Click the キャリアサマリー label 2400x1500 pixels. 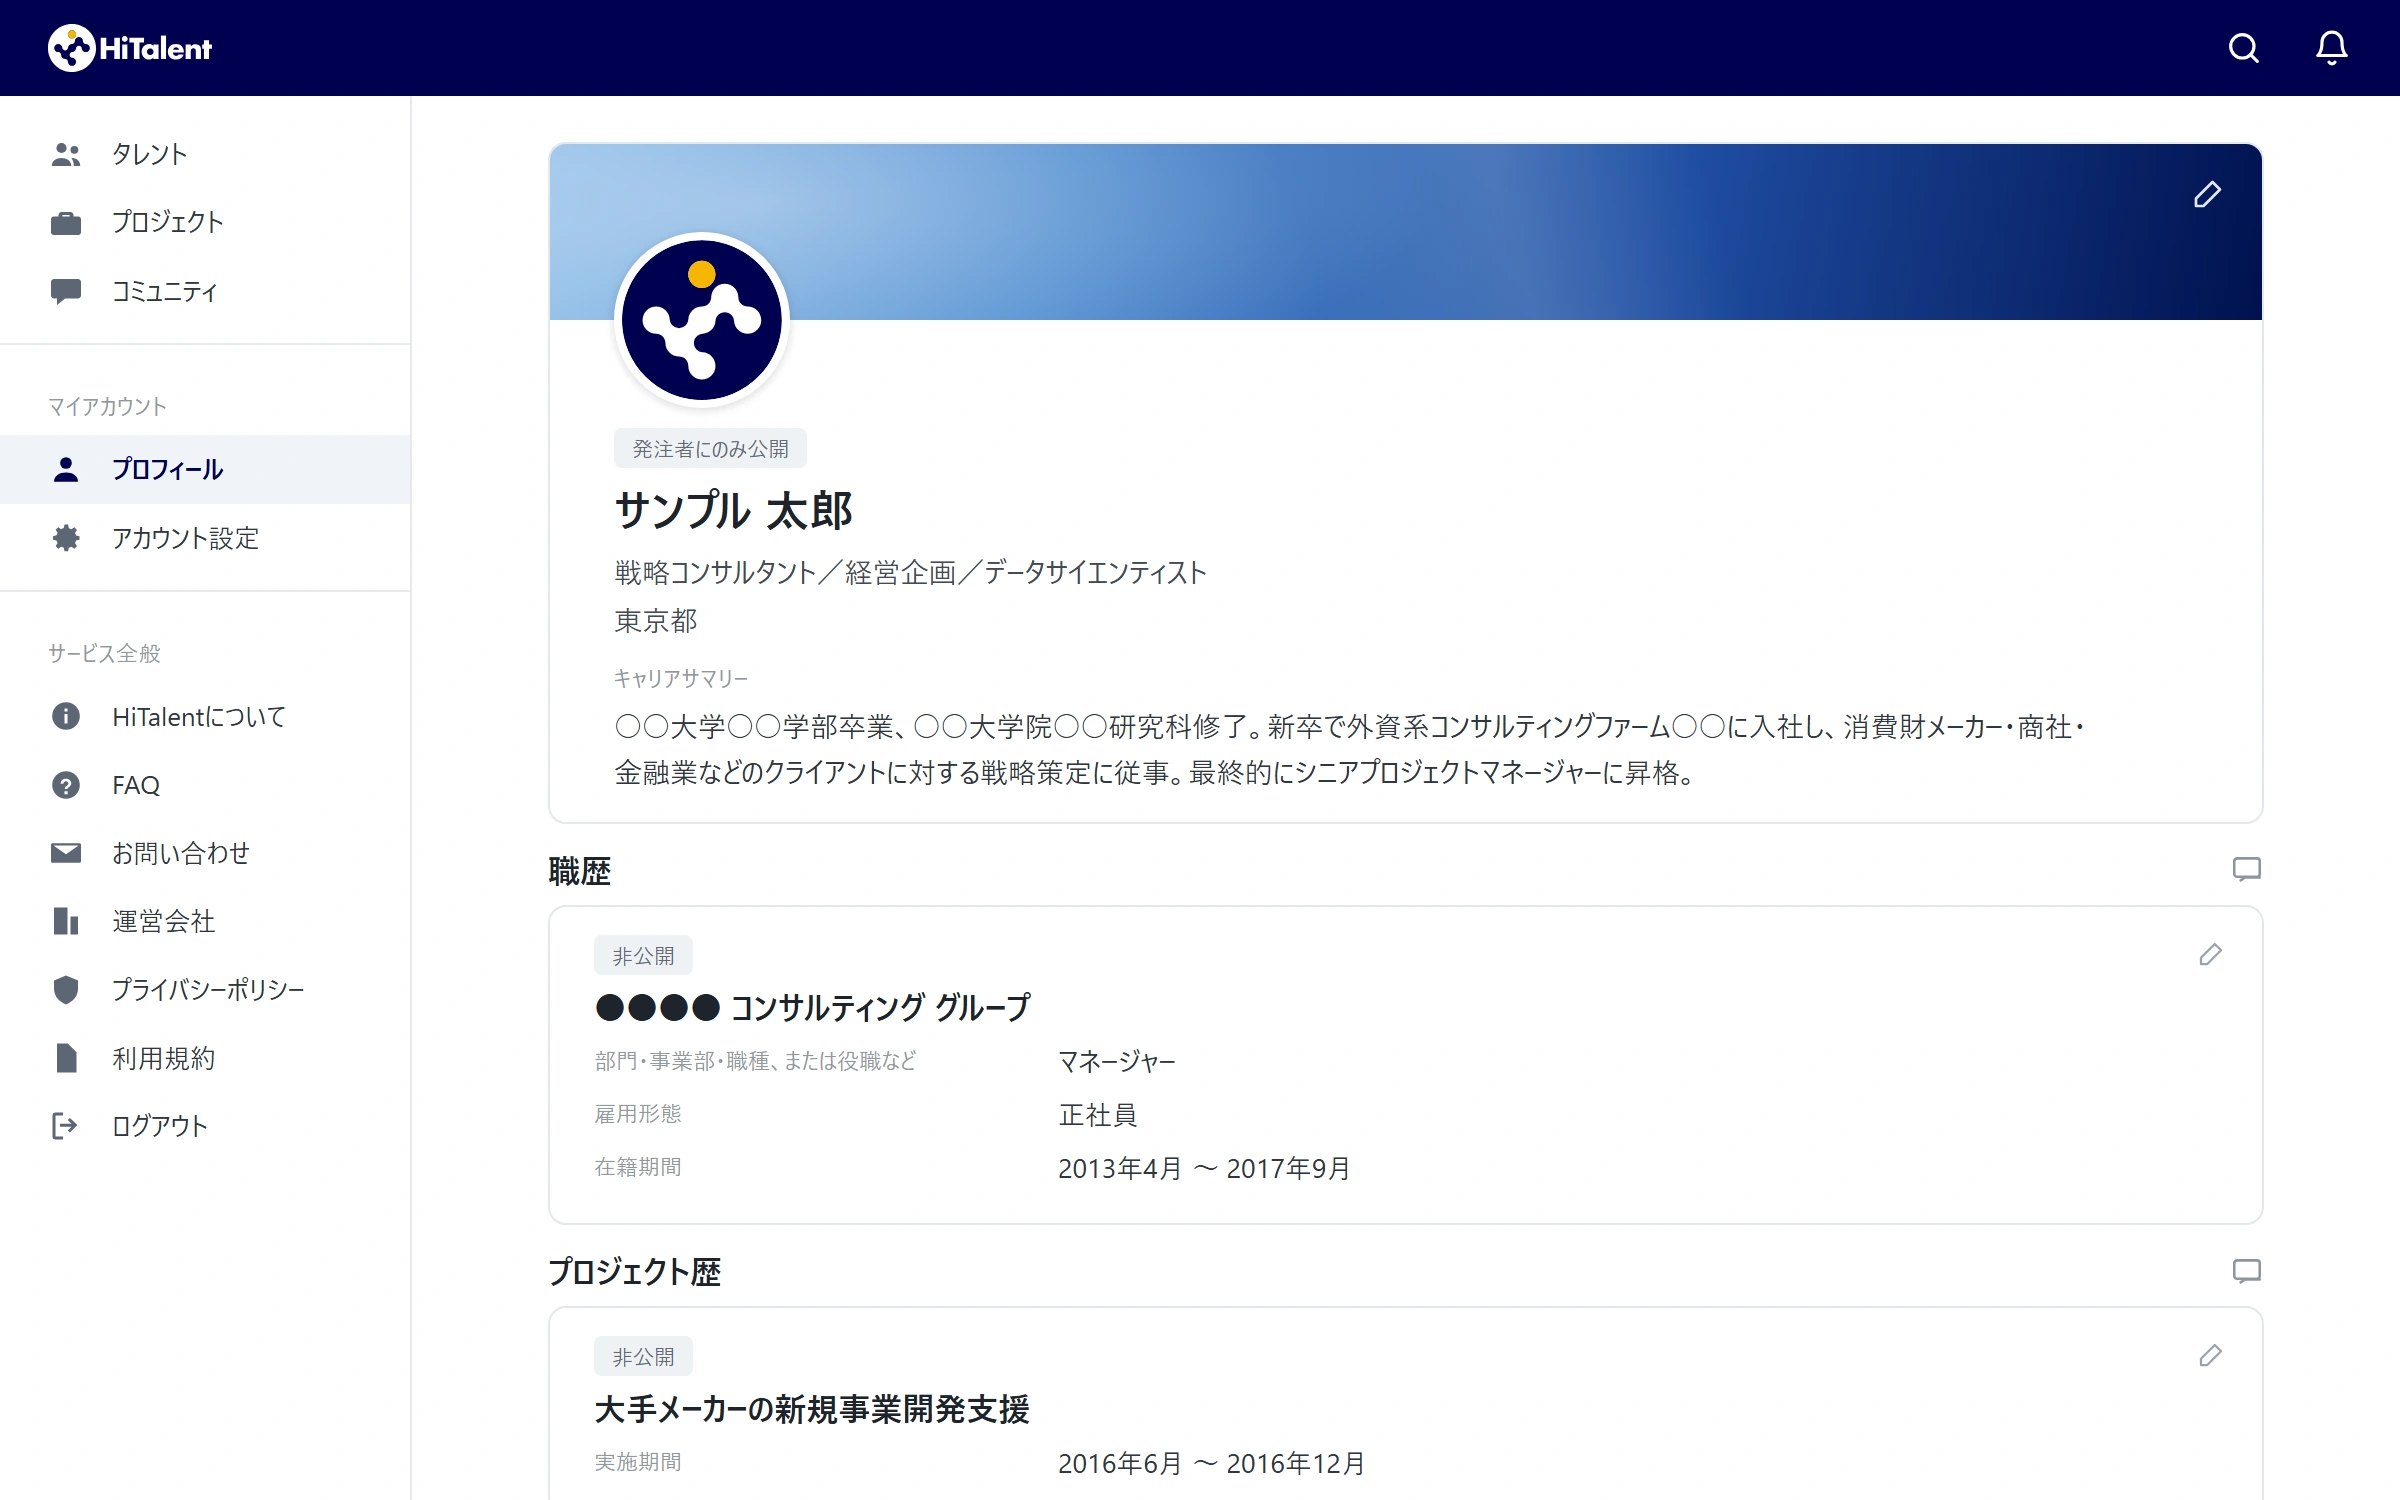[x=681, y=678]
